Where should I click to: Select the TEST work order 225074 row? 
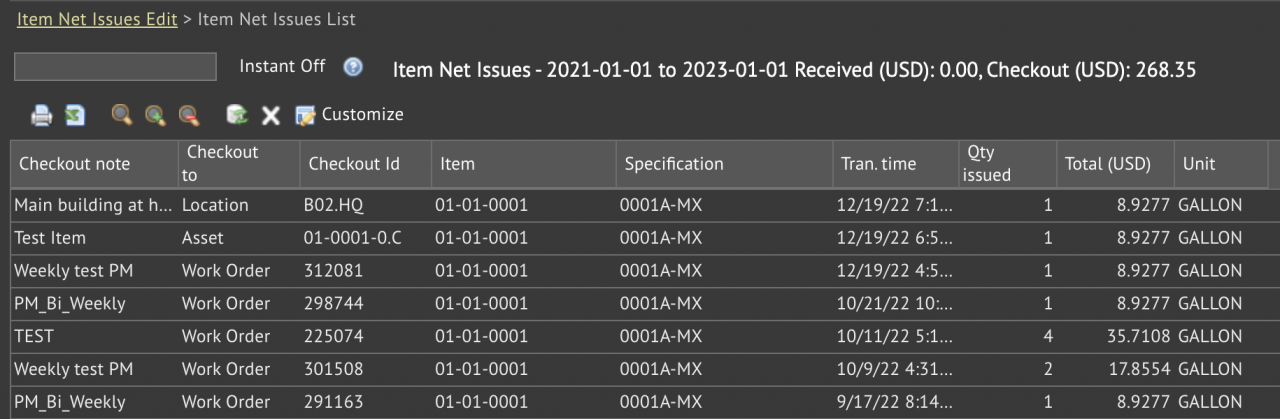tap(640, 336)
